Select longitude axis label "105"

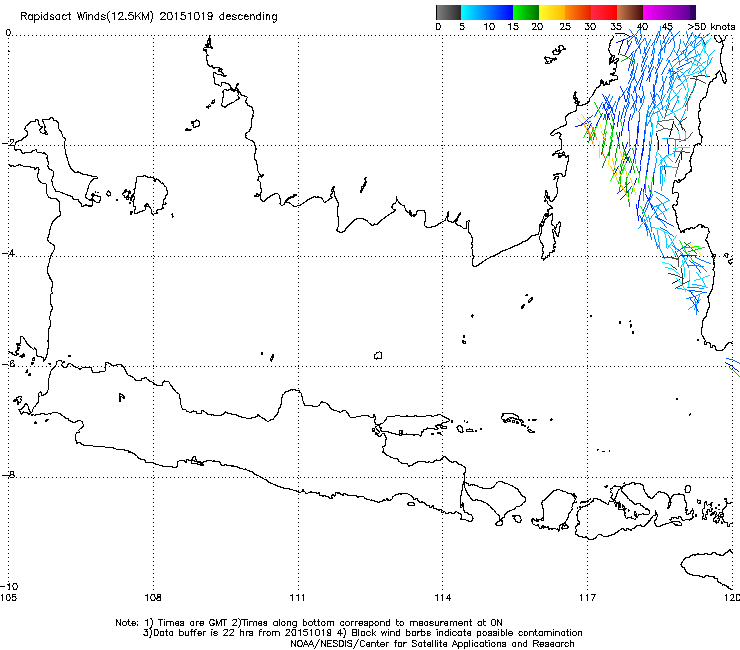pyautogui.click(x=8, y=598)
